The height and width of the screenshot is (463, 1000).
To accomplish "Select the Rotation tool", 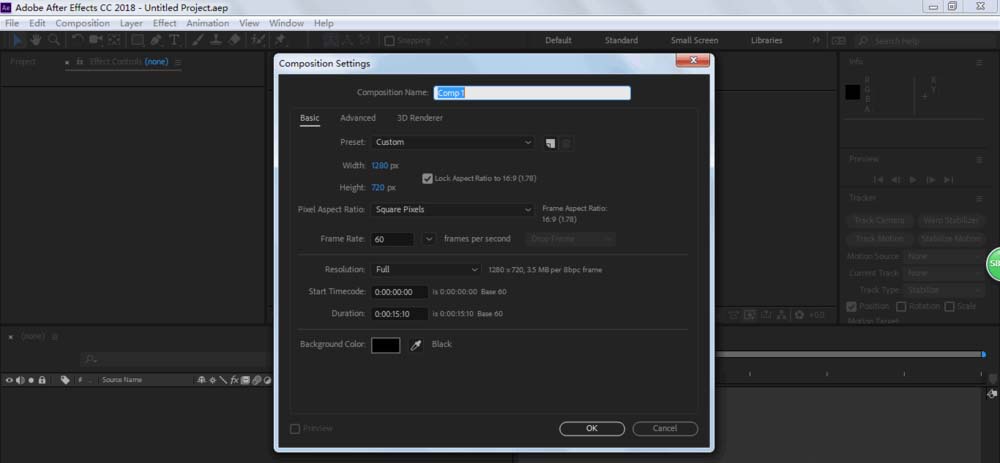I will (78, 40).
